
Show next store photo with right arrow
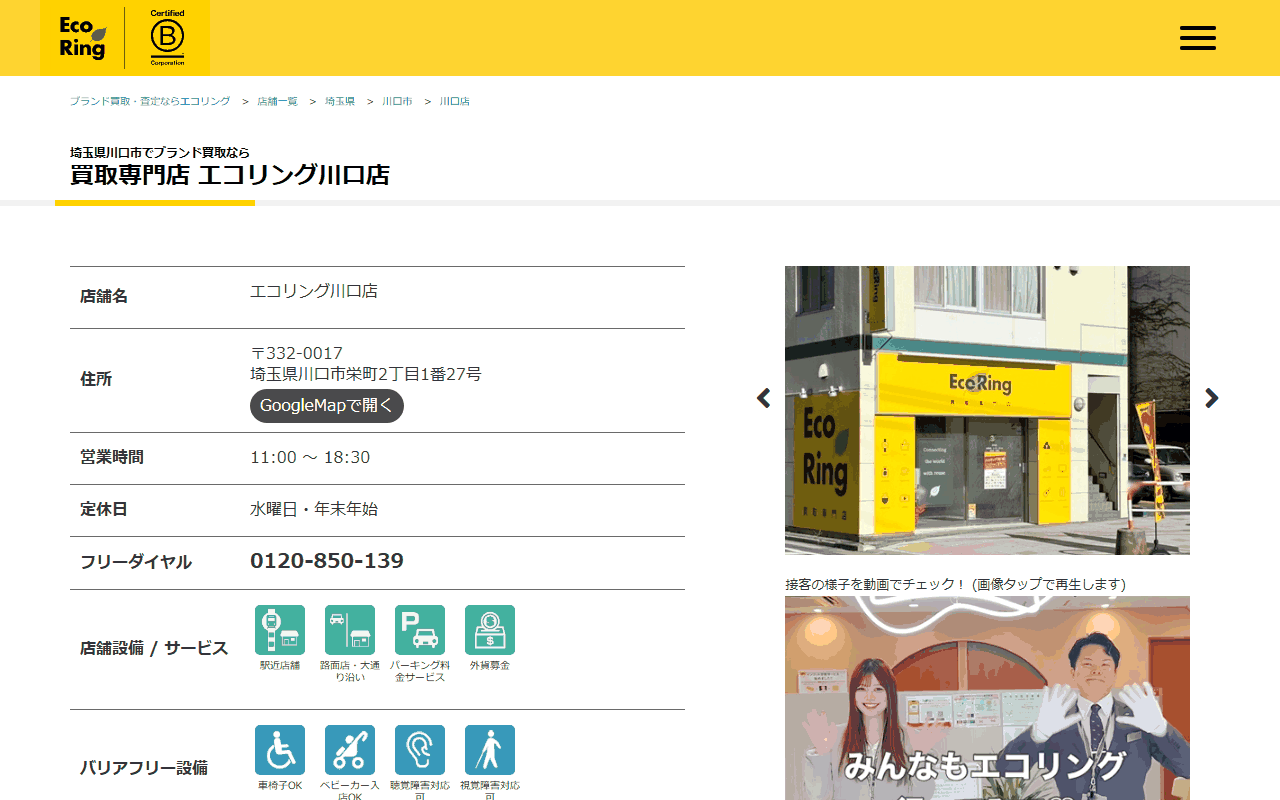point(1212,398)
